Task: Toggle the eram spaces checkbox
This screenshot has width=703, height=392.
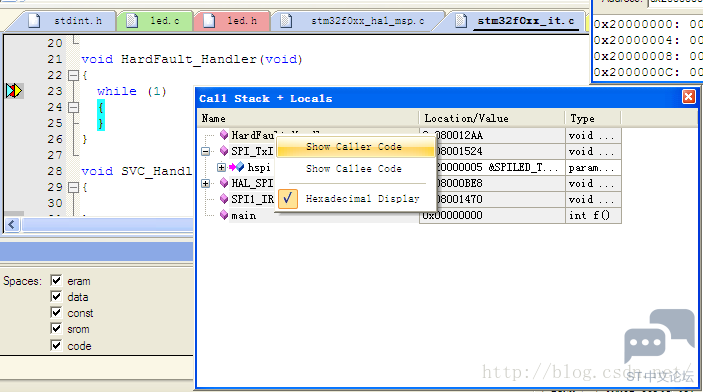Action: [x=56, y=281]
